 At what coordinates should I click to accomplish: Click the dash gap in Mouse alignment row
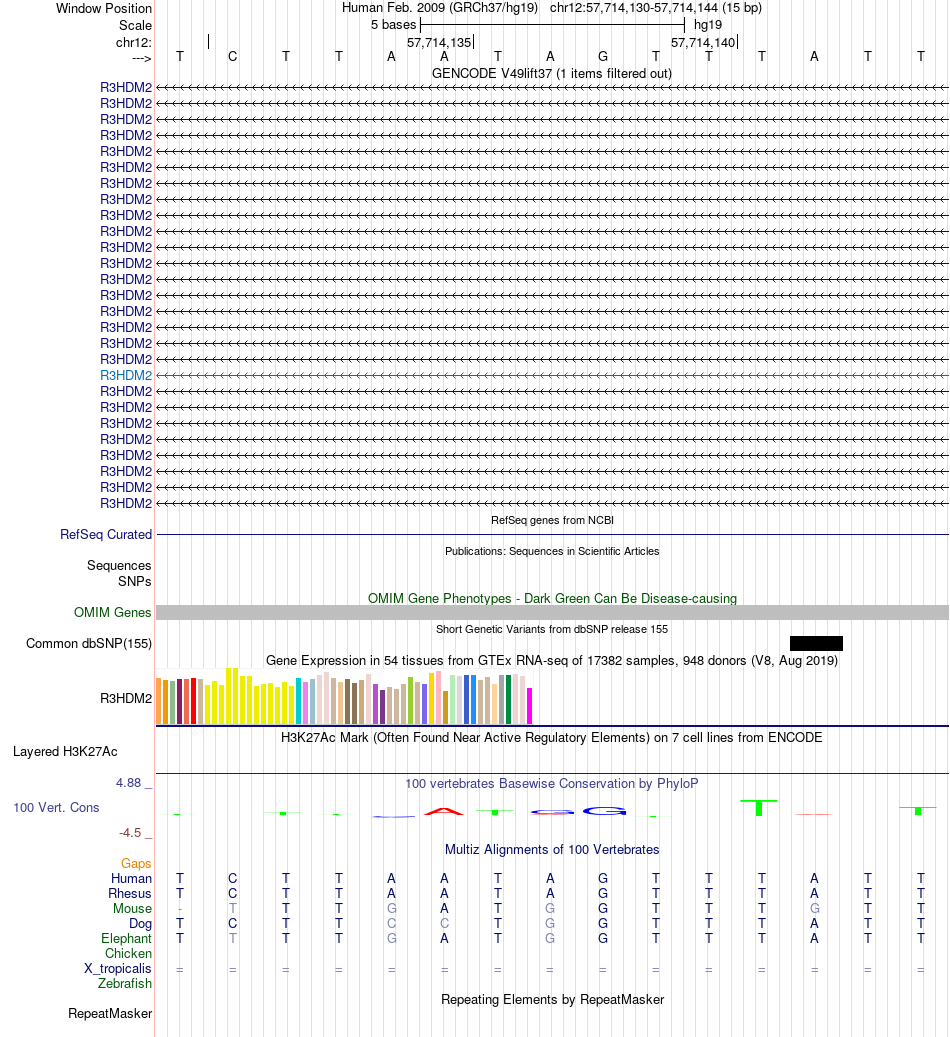coord(180,909)
